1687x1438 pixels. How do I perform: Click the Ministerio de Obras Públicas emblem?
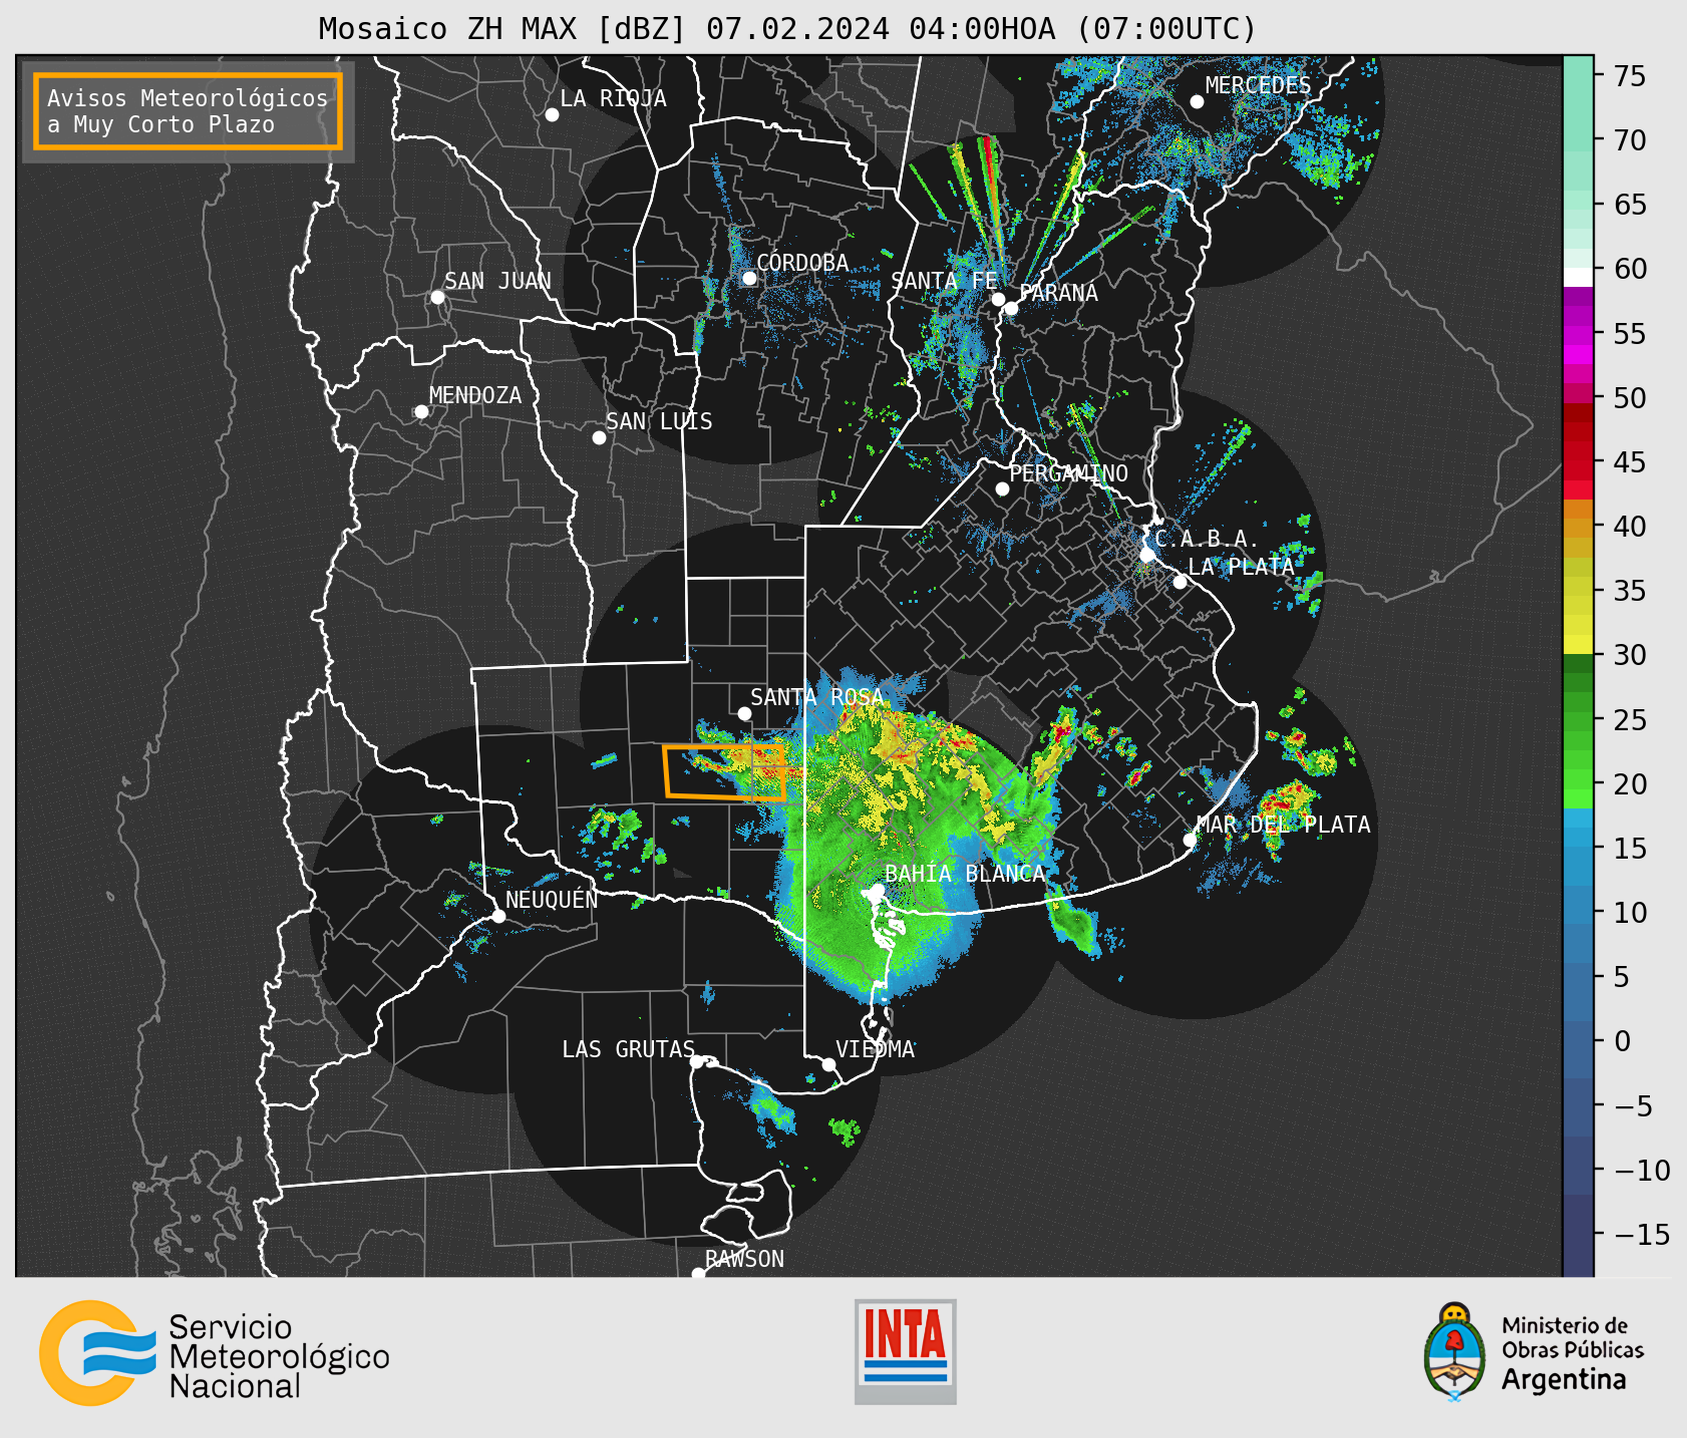click(x=1455, y=1351)
